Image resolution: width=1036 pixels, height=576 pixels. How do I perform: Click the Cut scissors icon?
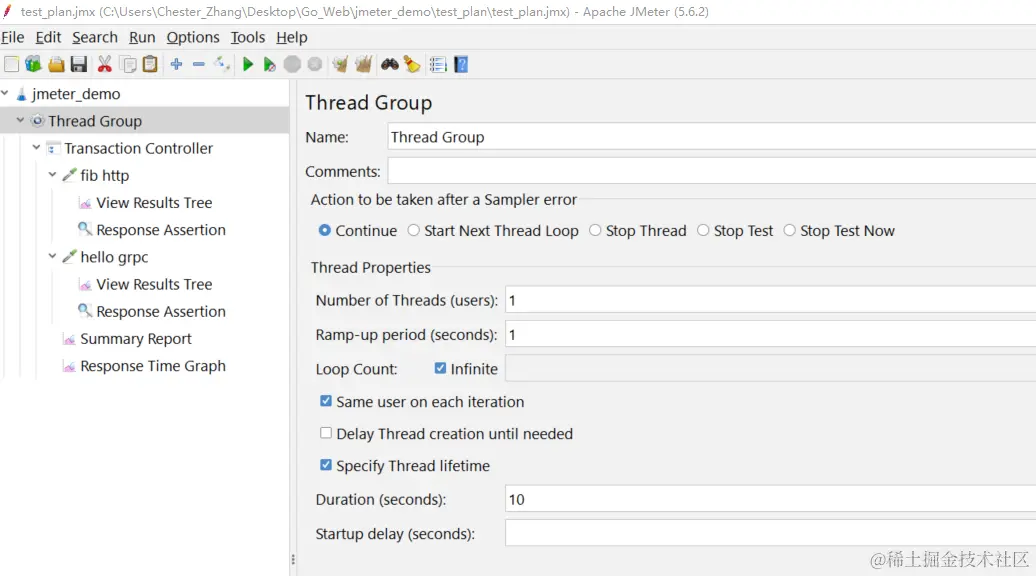[x=104, y=64]
